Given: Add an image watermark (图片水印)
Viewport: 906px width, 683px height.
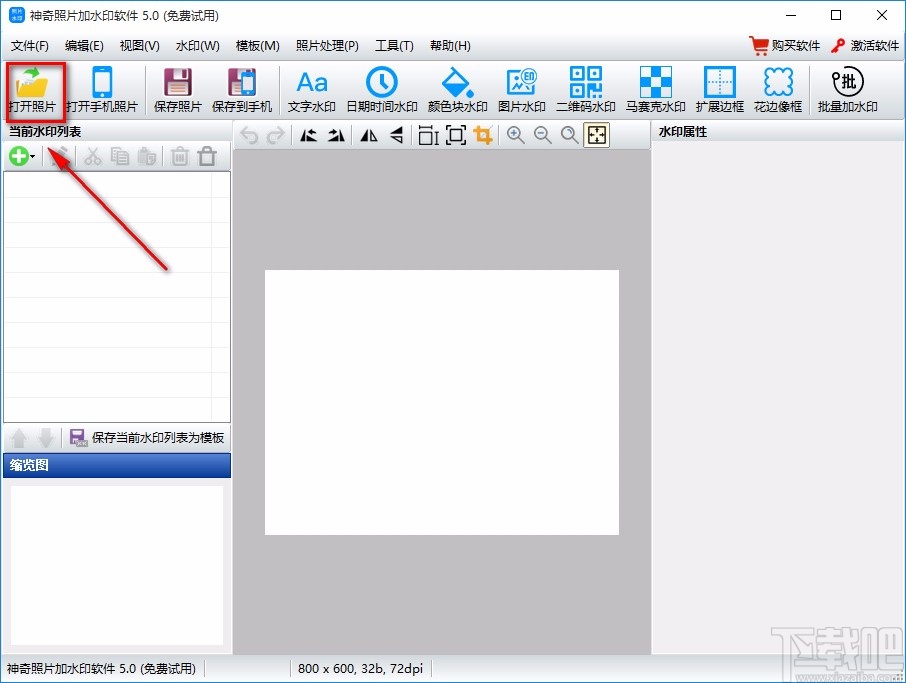Looking at the screenshot, I should (522, 90).
